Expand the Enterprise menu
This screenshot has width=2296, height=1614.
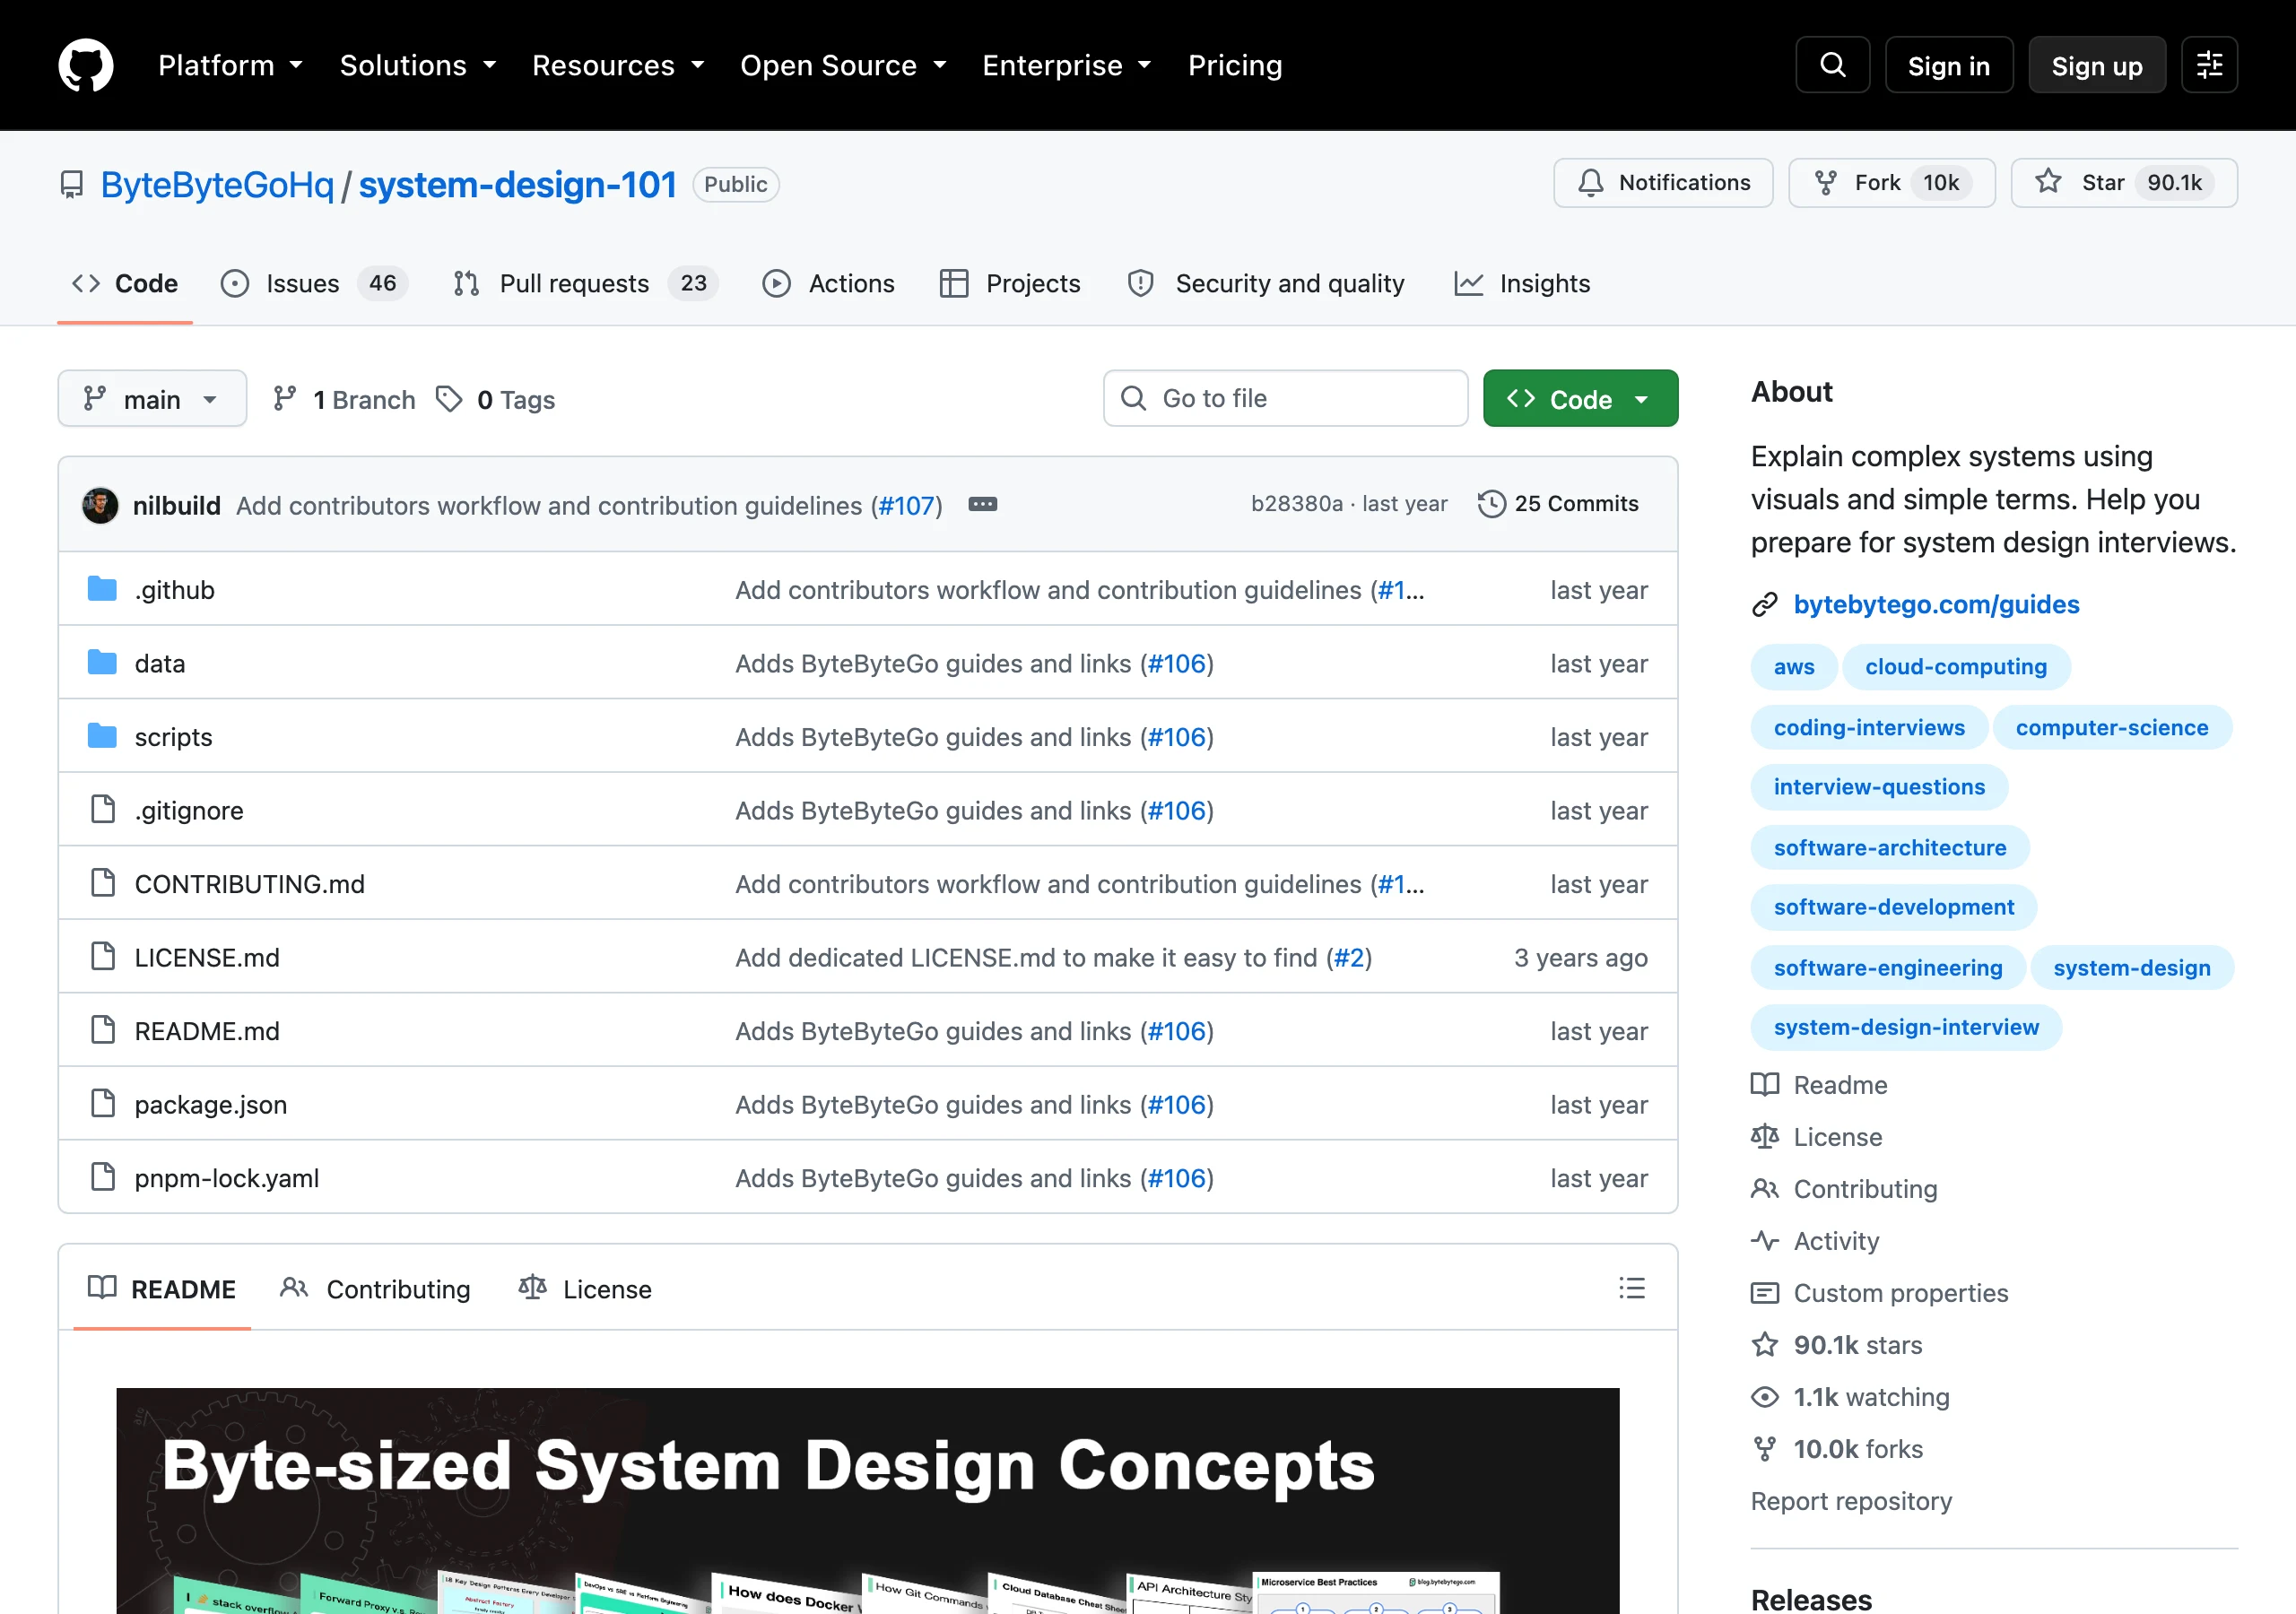point(1067,65)
